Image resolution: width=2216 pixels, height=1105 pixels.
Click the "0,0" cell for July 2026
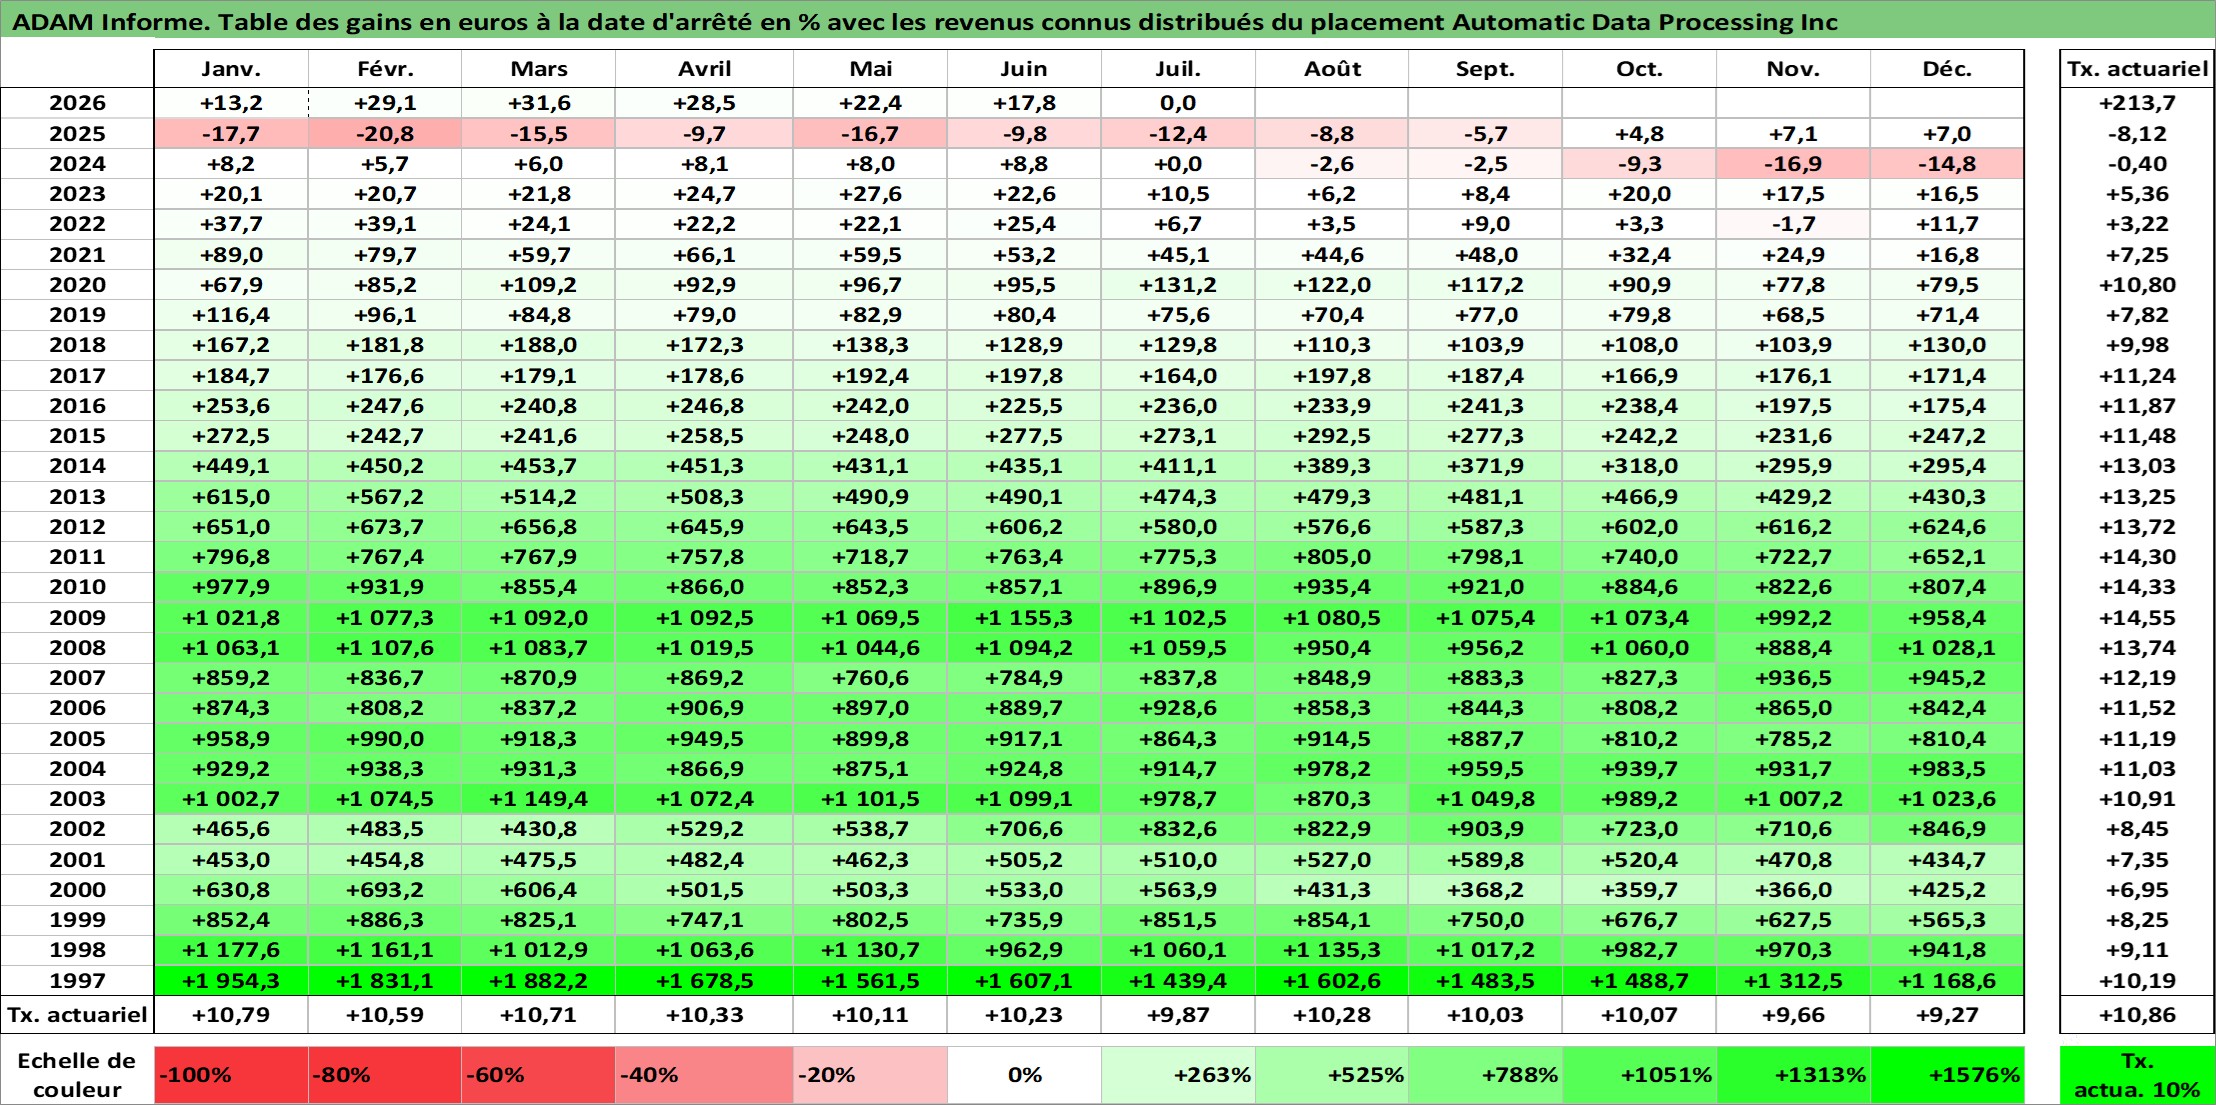(x=1178, y=103)
